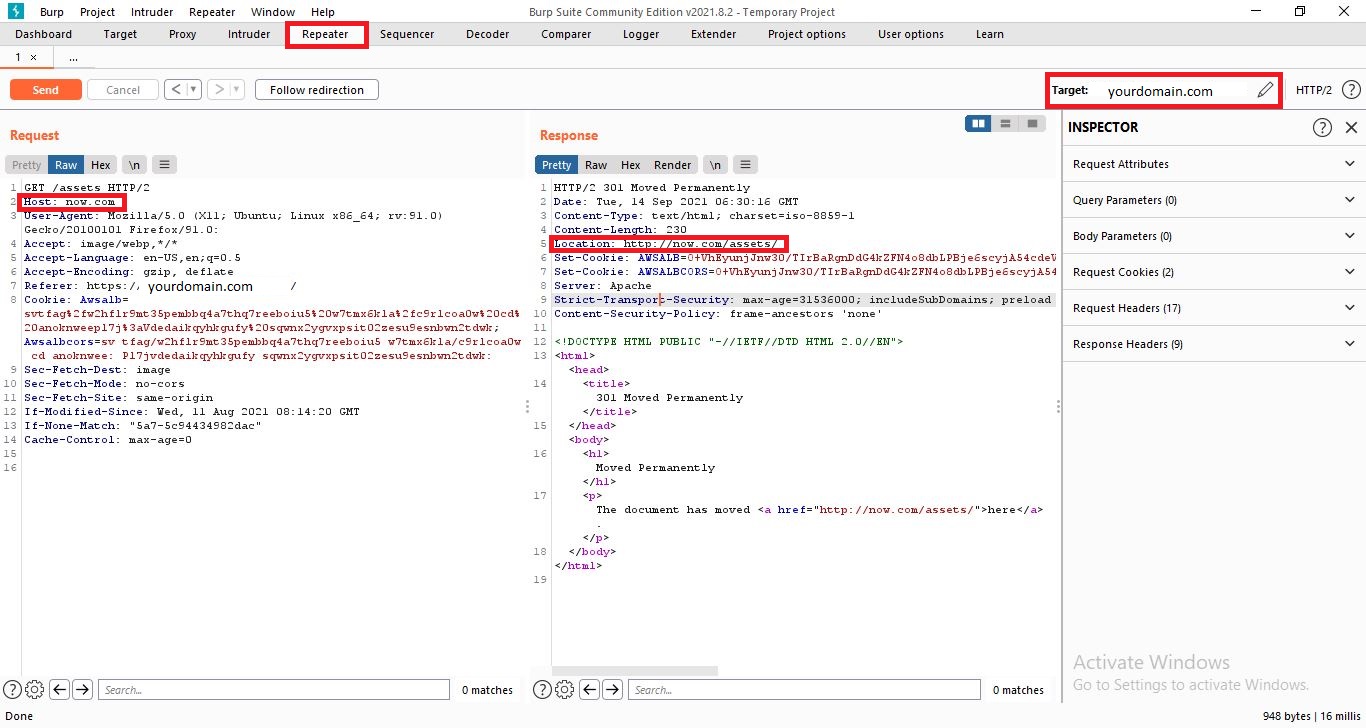The height and width of the screenshot is (728, 1366).
Task: Switch to the Sequencer tab
Action: click(407, 34)
